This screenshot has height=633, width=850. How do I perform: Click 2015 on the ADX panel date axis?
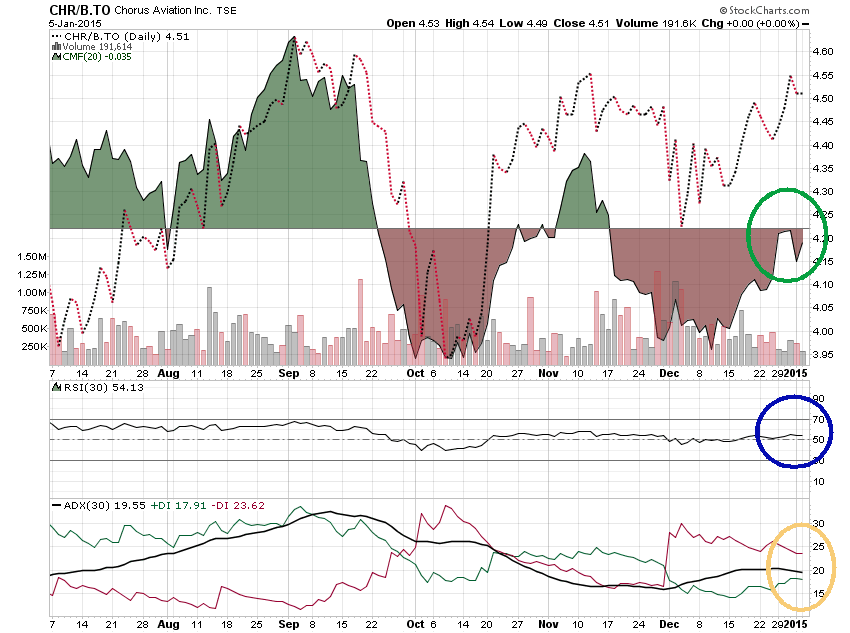pyautogui.click(x=796, y=624)
